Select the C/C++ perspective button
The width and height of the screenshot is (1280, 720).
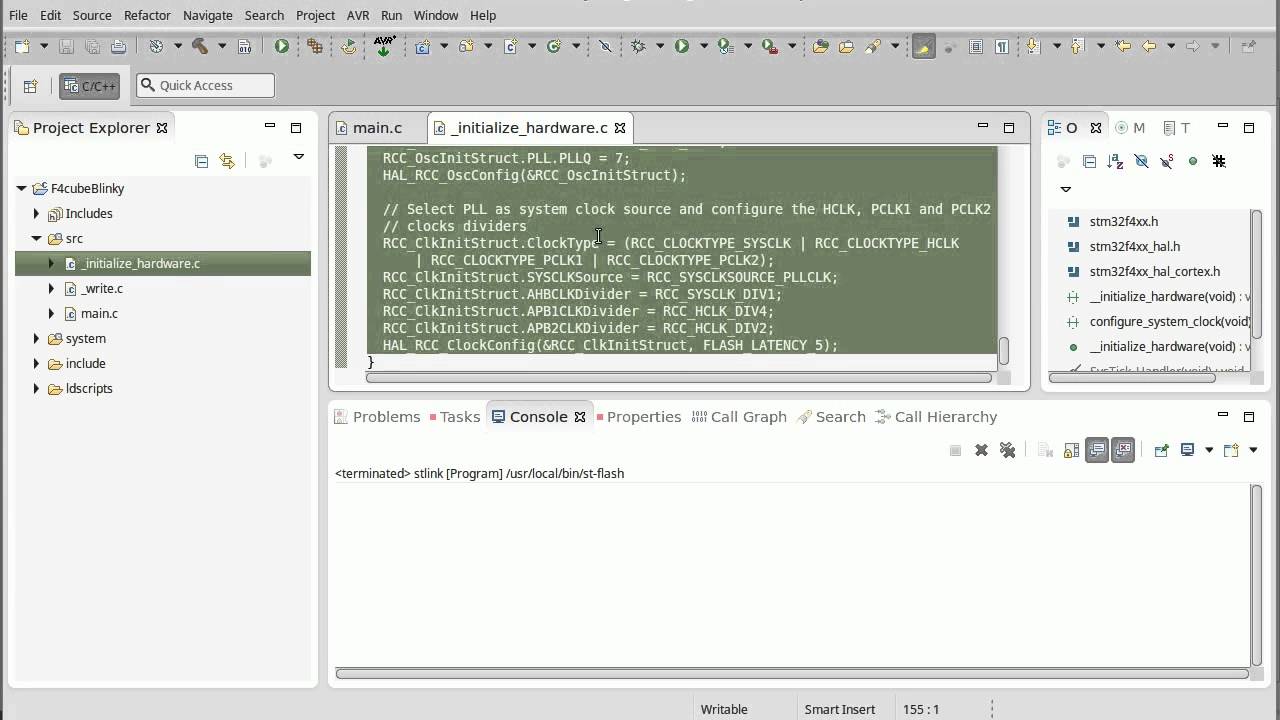tap(89, 86)
